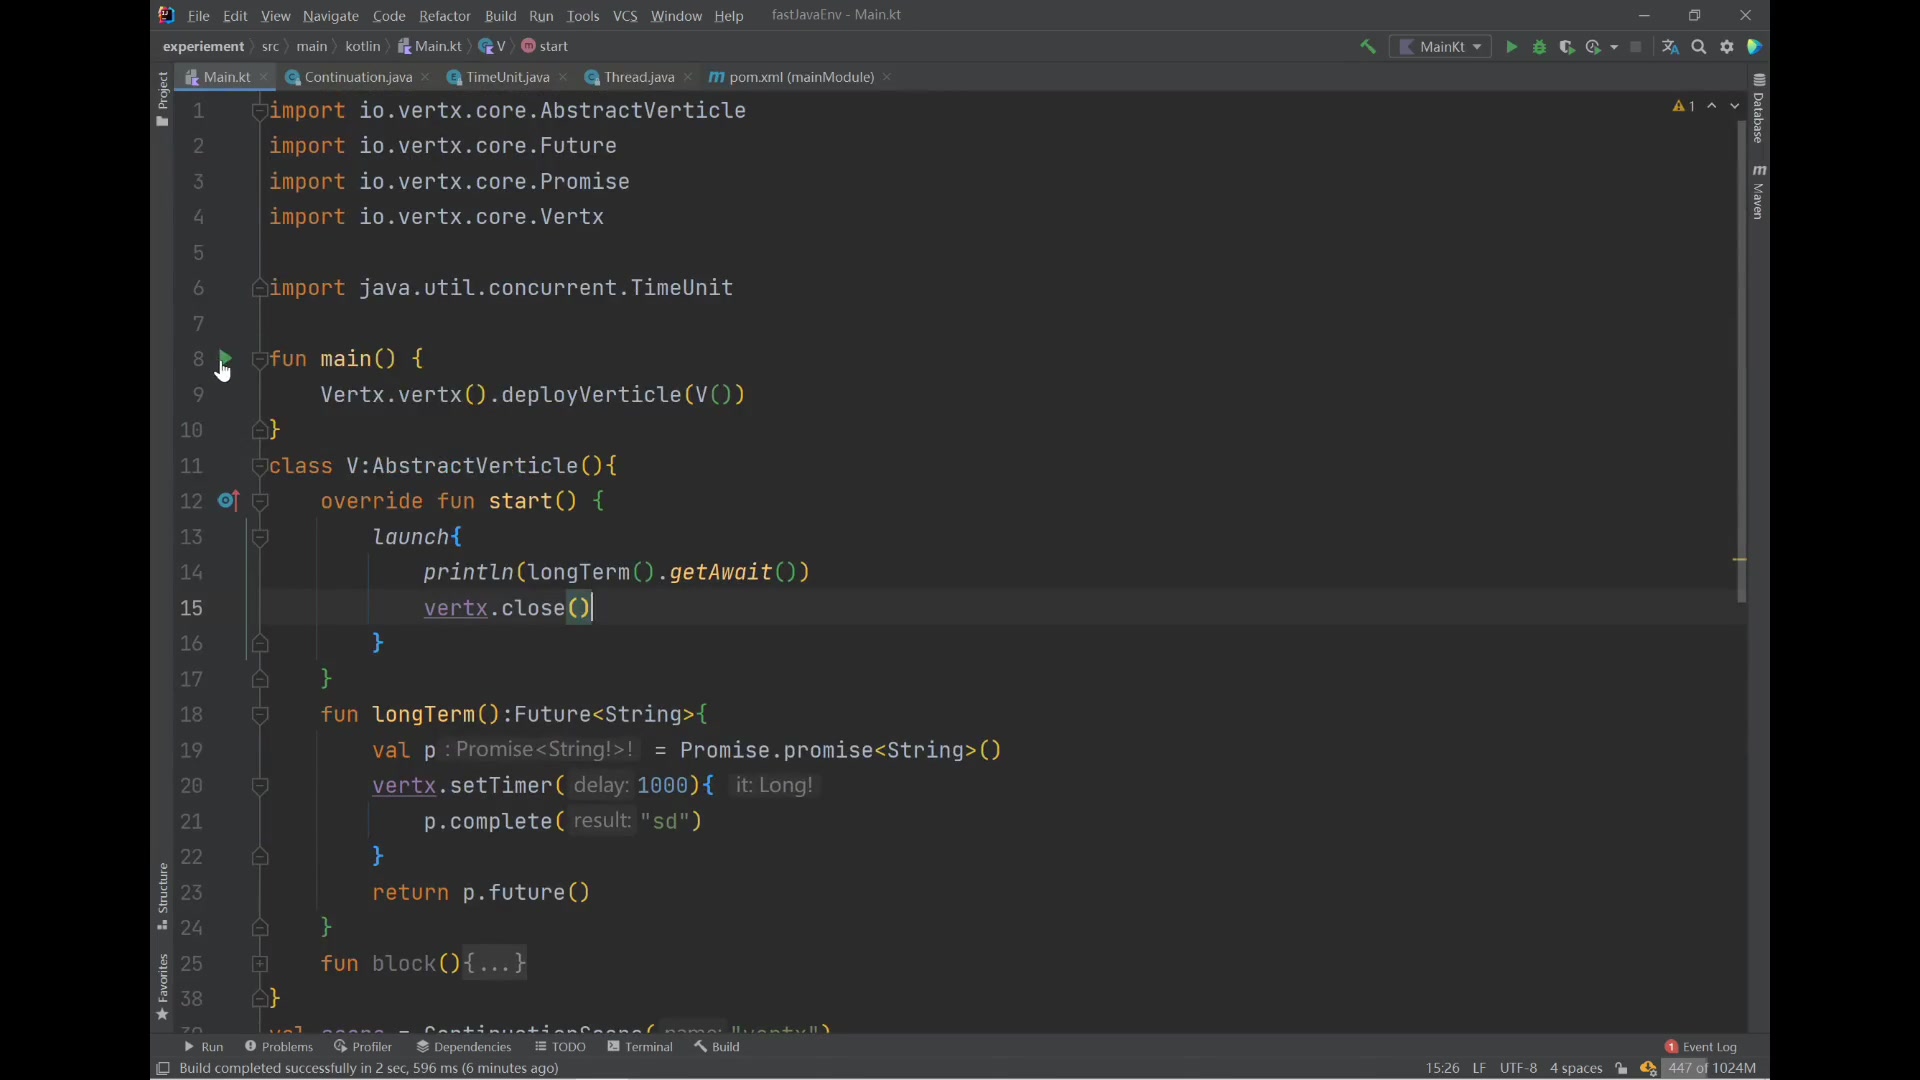This screenshot has width=1920, height=1080.
Task: Run MainKt with green play button
Action: (x=1512, y=47)
